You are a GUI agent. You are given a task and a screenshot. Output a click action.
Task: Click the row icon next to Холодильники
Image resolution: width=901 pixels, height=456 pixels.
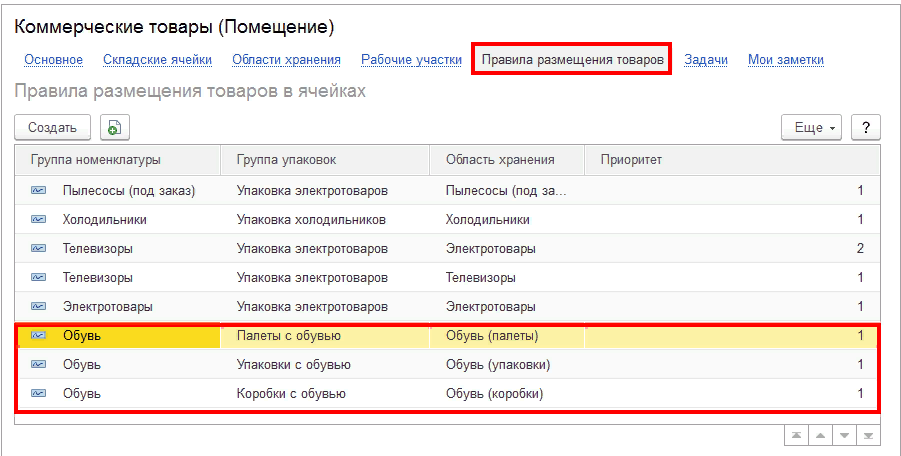(39, 219)
